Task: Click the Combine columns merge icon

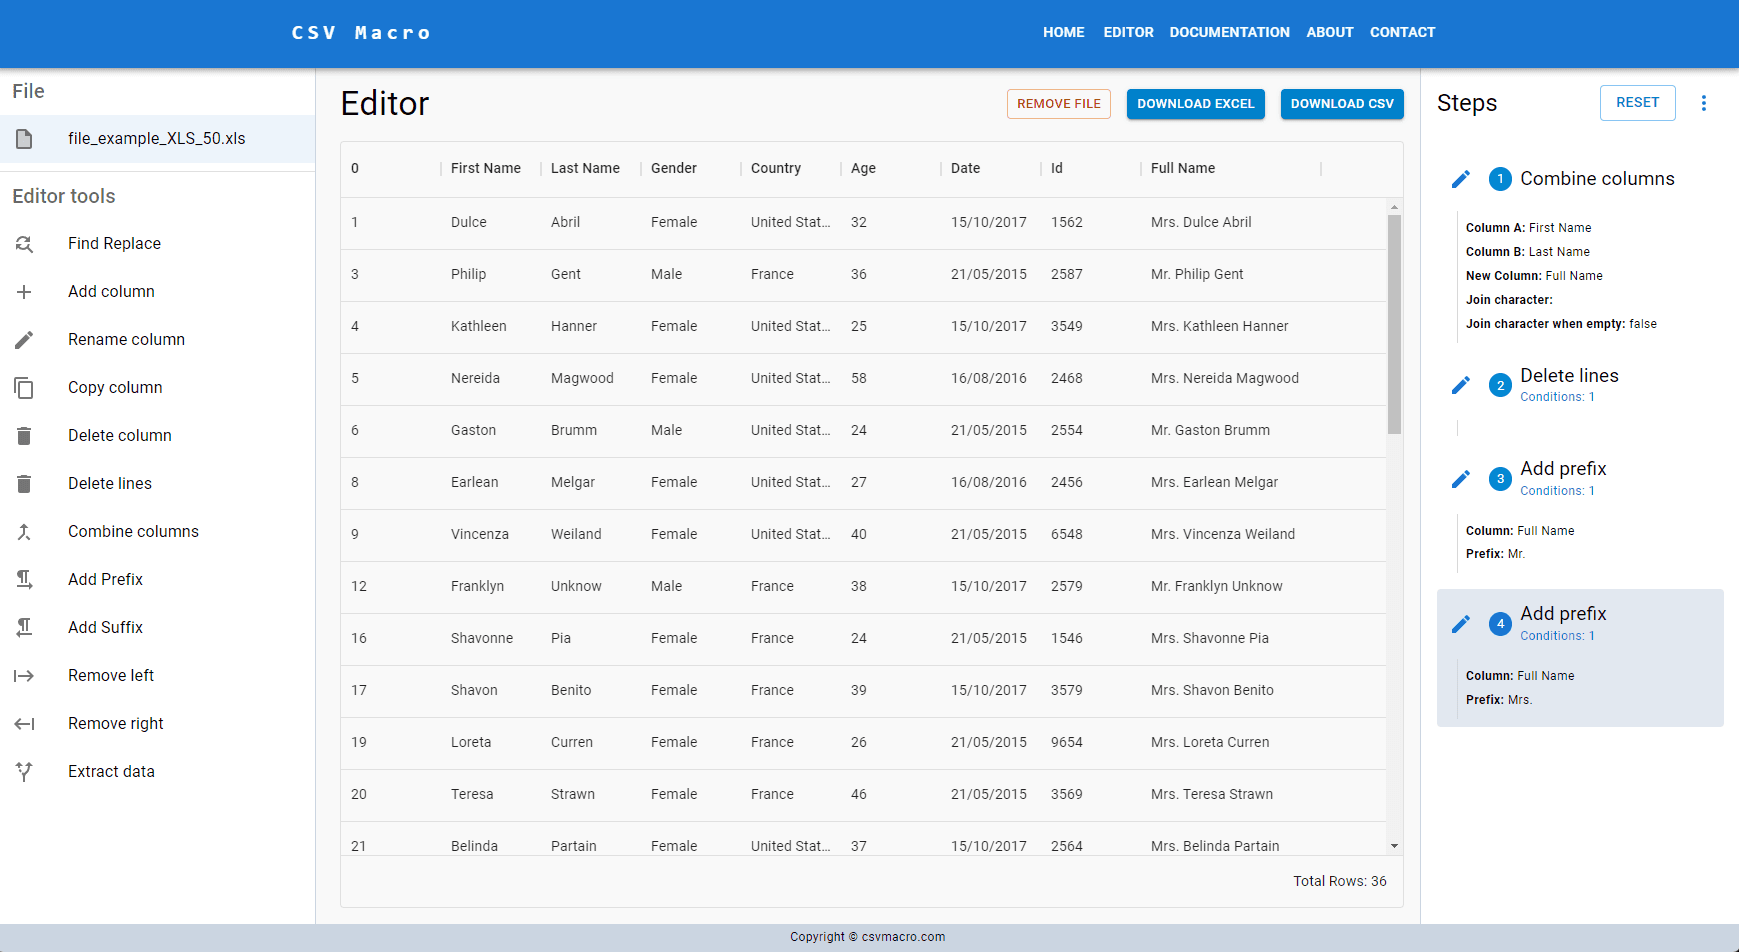Action: pos(24,531)
